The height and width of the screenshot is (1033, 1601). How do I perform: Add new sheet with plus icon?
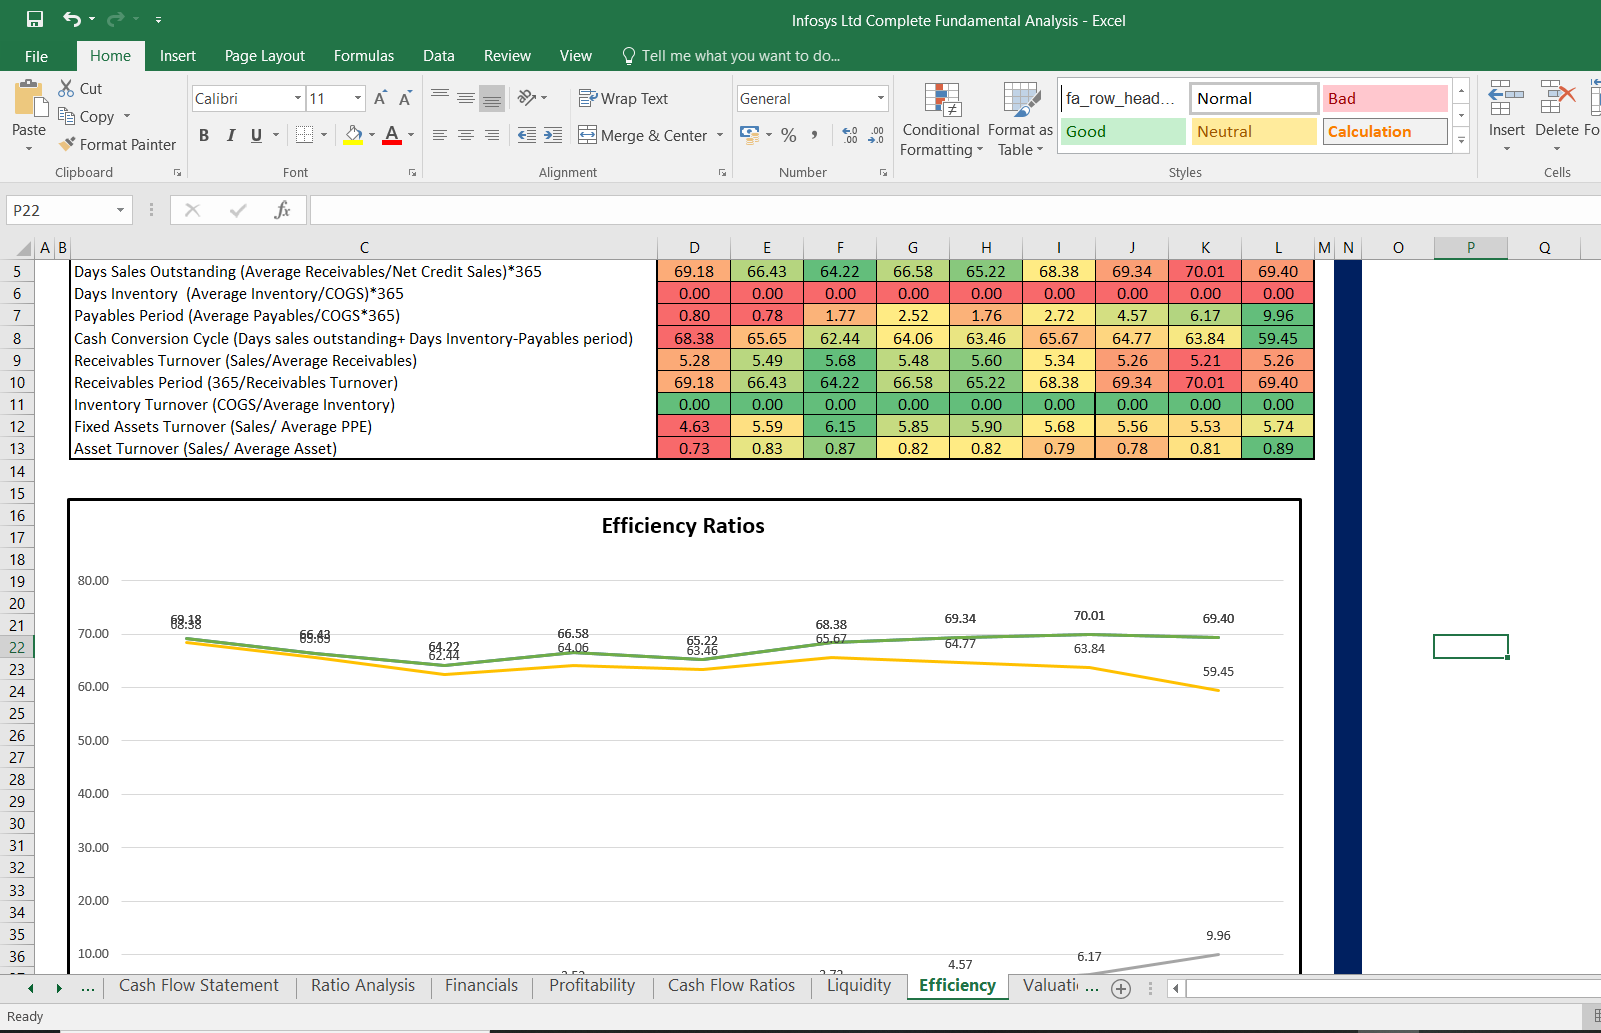tap(1121, 988)
